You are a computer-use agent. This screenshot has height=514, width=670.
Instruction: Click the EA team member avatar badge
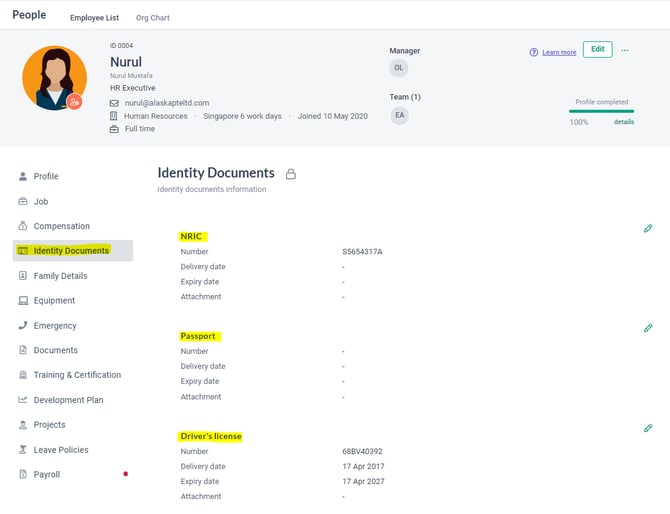399,115
